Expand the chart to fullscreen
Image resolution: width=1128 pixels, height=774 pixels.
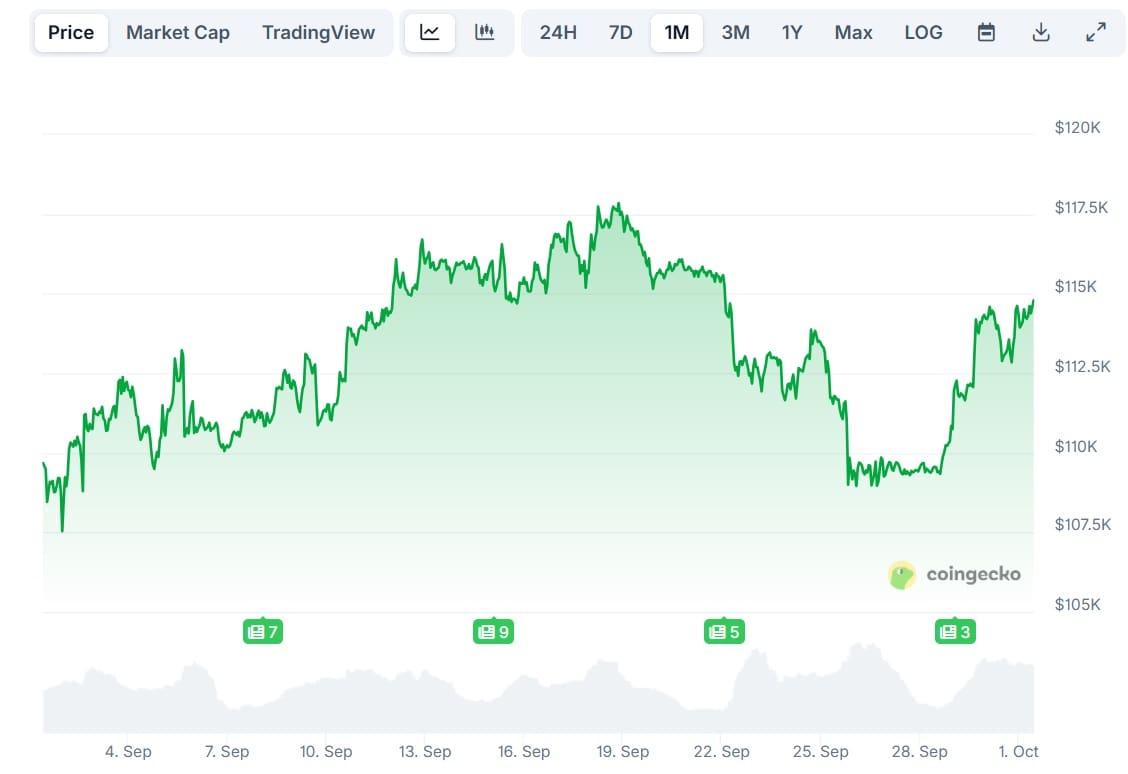point(1096,31)
